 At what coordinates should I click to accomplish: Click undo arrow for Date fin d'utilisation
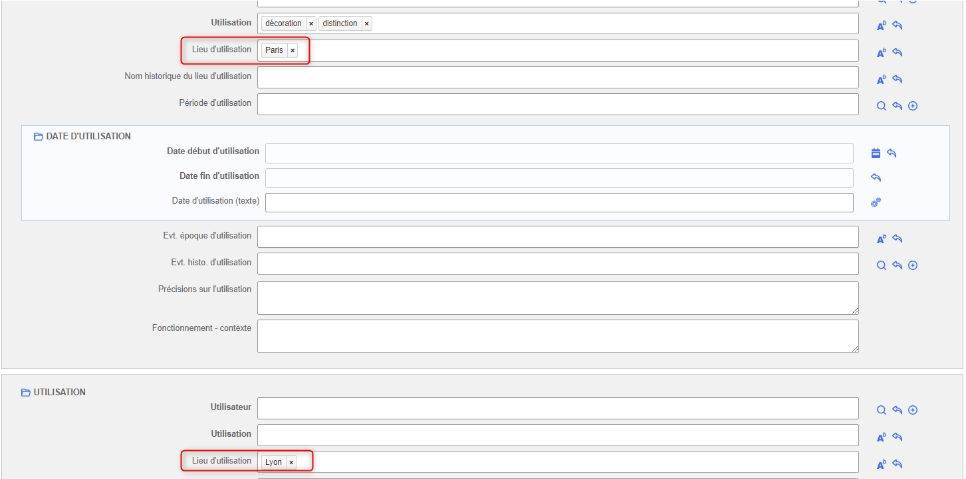click(876, 177)
